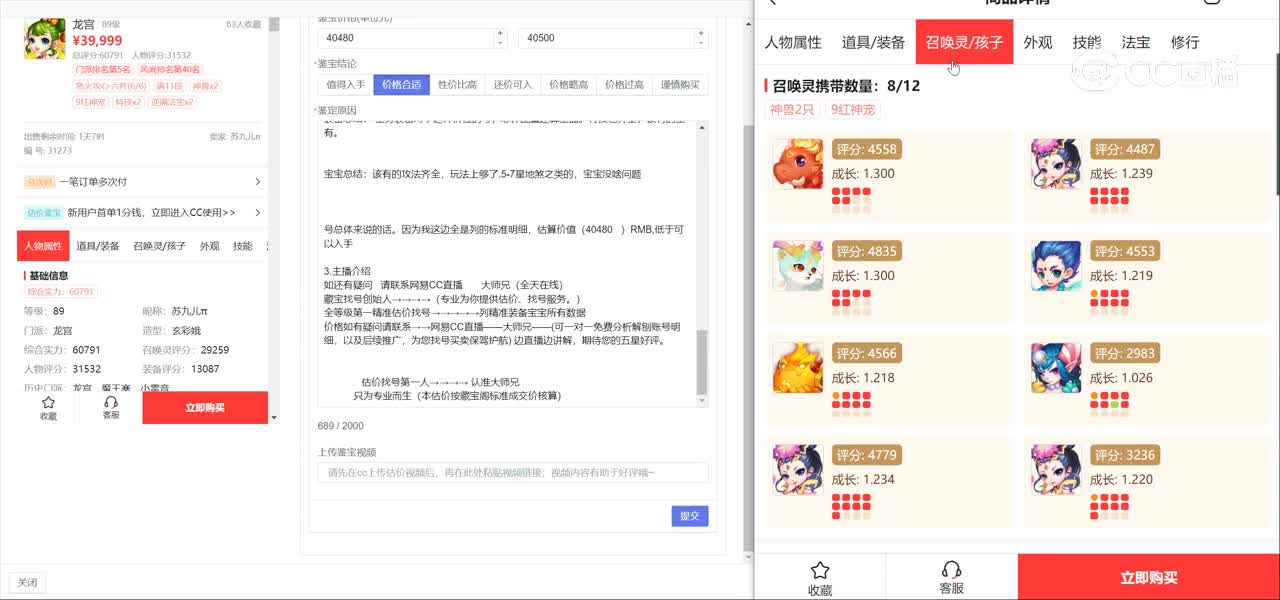
Task: Select 道具/装备 tab in left panel
Action: pos(98,246)
